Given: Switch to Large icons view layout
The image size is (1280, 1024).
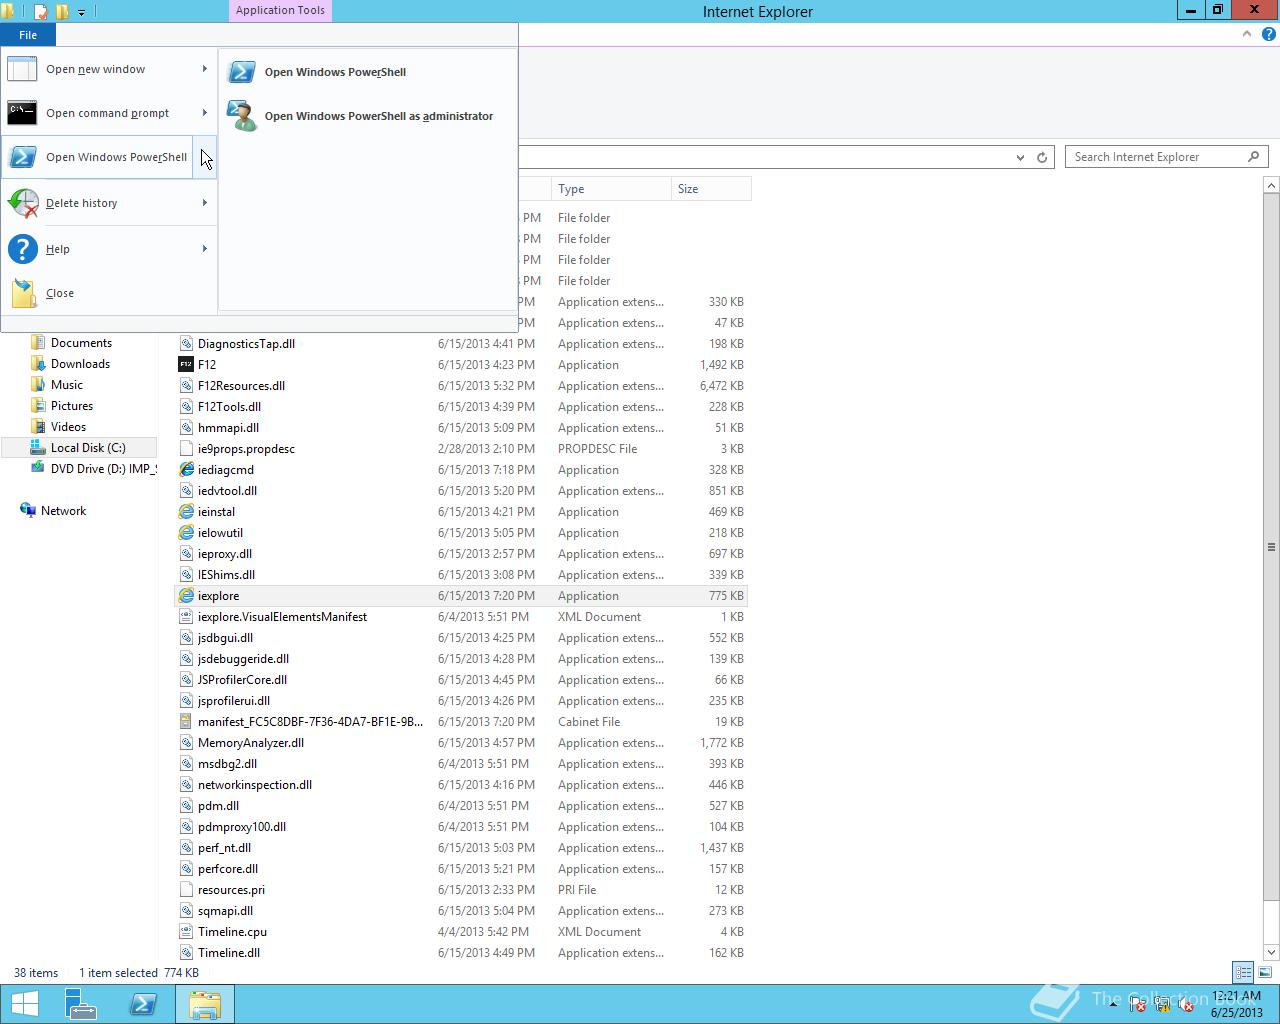Looking at the screenshot, I should tap(1265, 972).
